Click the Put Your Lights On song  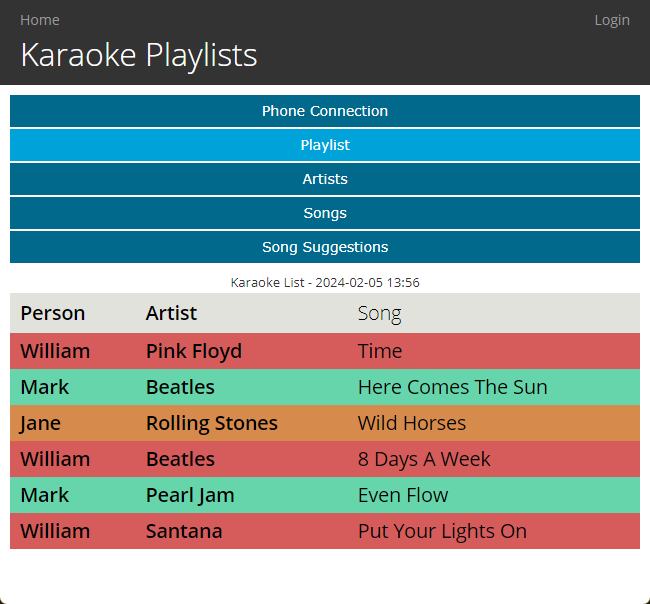tap(442, 531)
